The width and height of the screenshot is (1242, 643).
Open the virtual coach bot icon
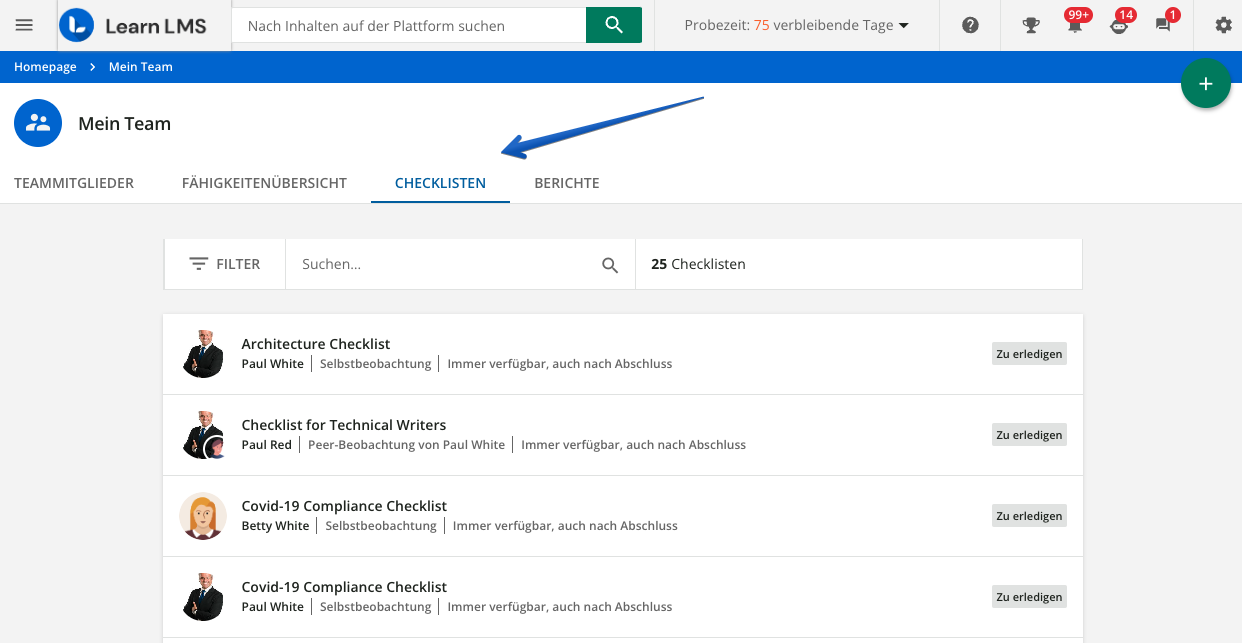coord(1119,25)
